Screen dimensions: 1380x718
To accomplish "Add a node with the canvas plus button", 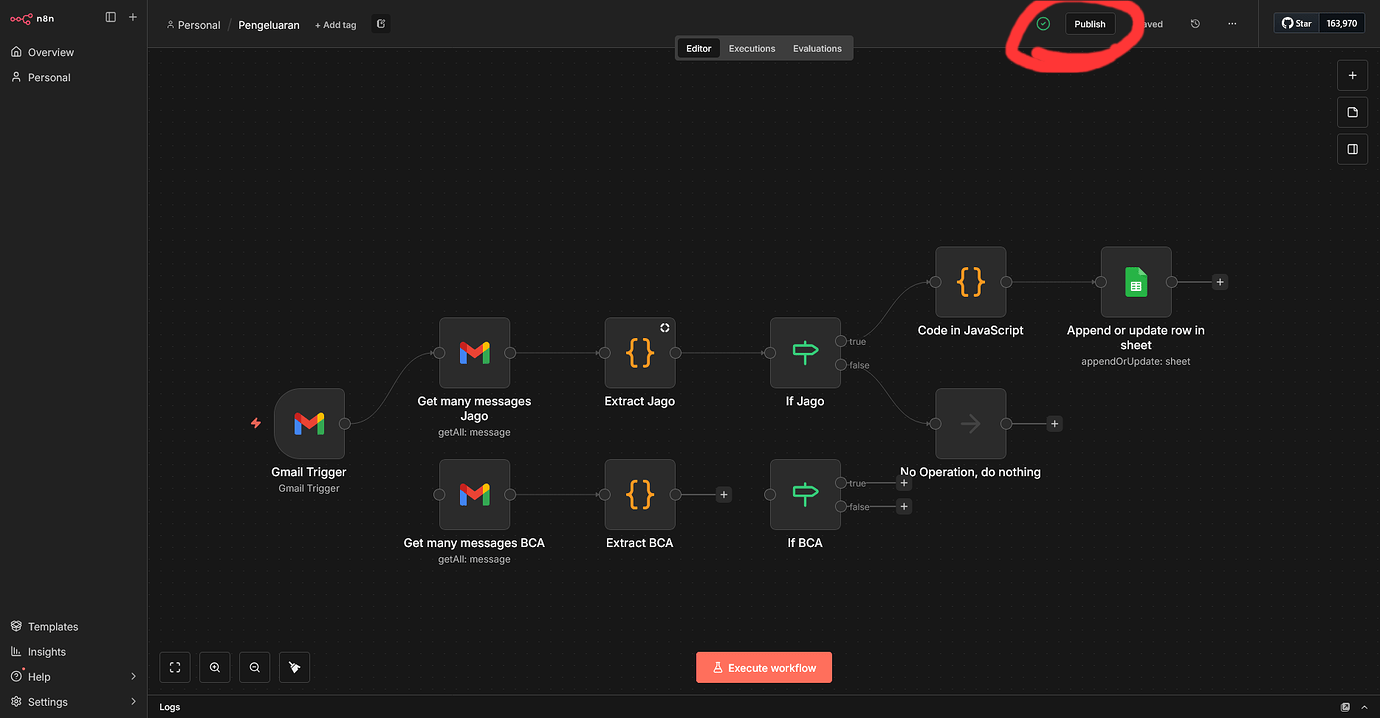I will [x=1352, y=75].
